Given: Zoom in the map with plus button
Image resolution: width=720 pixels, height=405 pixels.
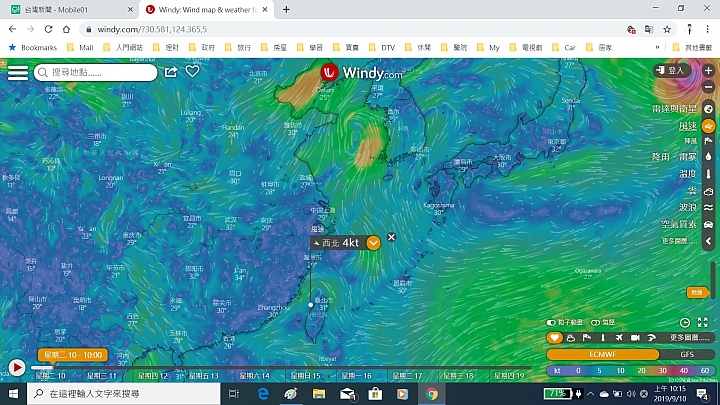Looking at the screenshot, I should point(709,70).
